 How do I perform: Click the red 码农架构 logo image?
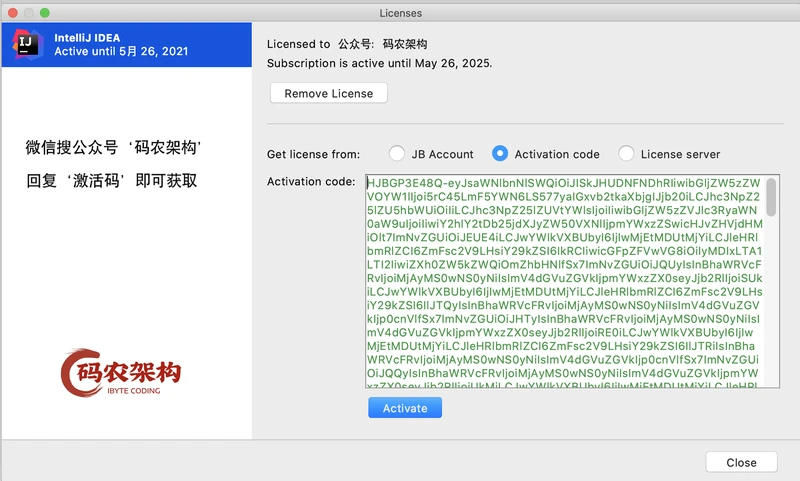point(123,377)
